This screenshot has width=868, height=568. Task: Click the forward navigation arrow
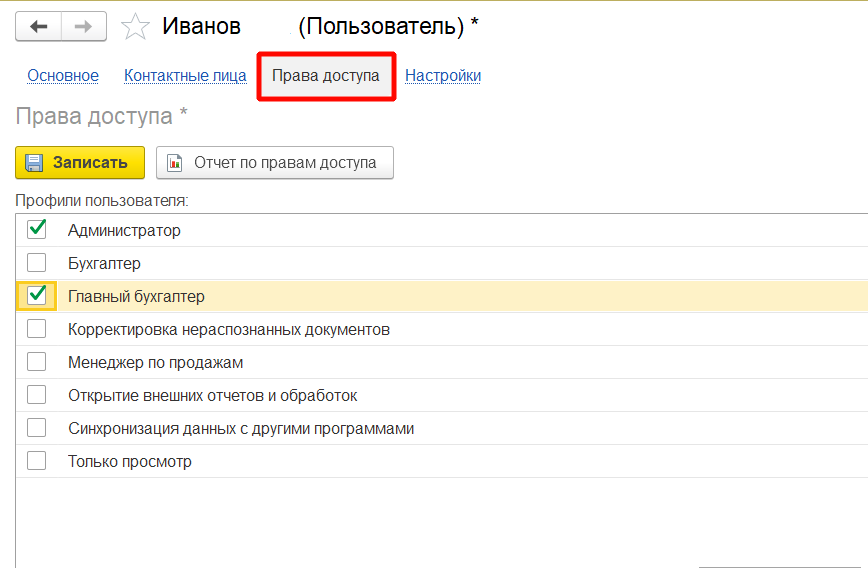84,27
